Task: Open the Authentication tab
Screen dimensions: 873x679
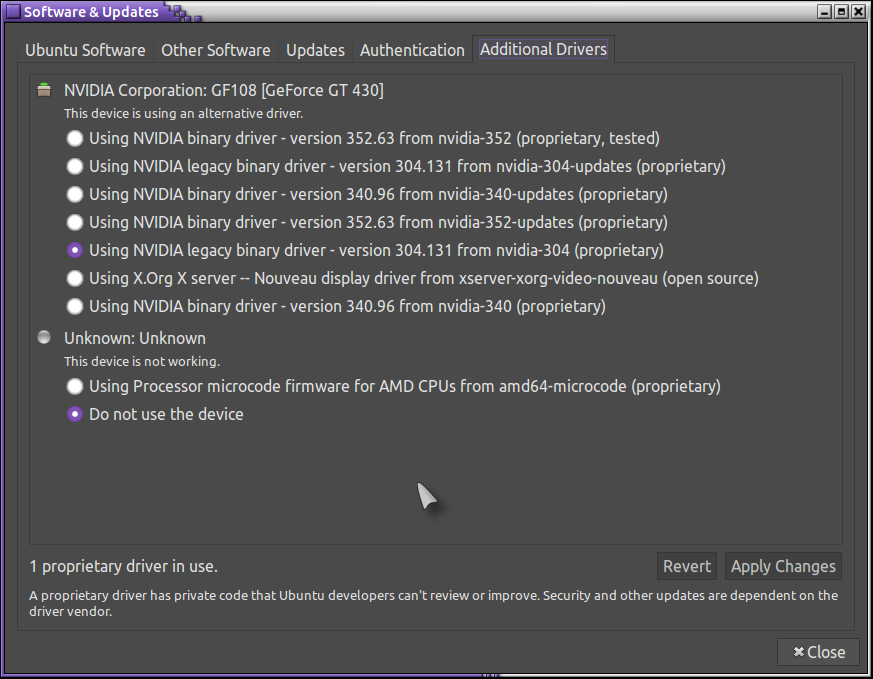Action: tap(412, 50)
